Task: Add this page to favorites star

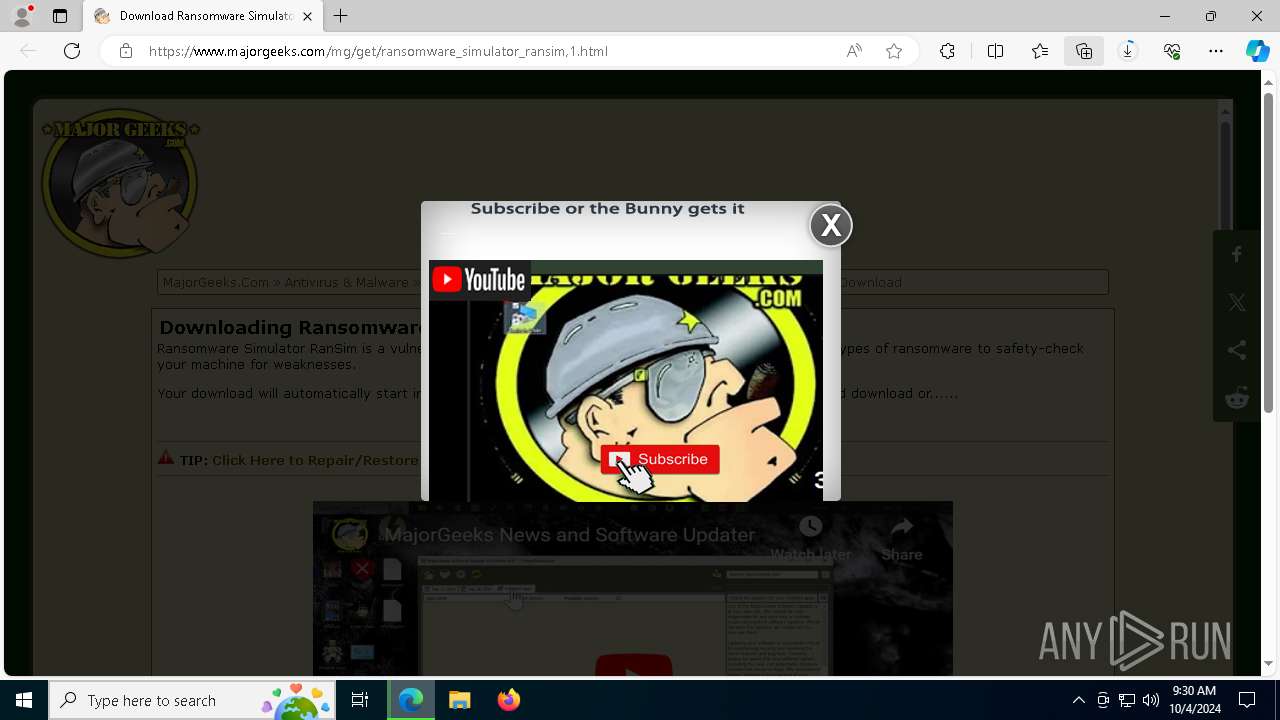Action: [x=894, y=51]
